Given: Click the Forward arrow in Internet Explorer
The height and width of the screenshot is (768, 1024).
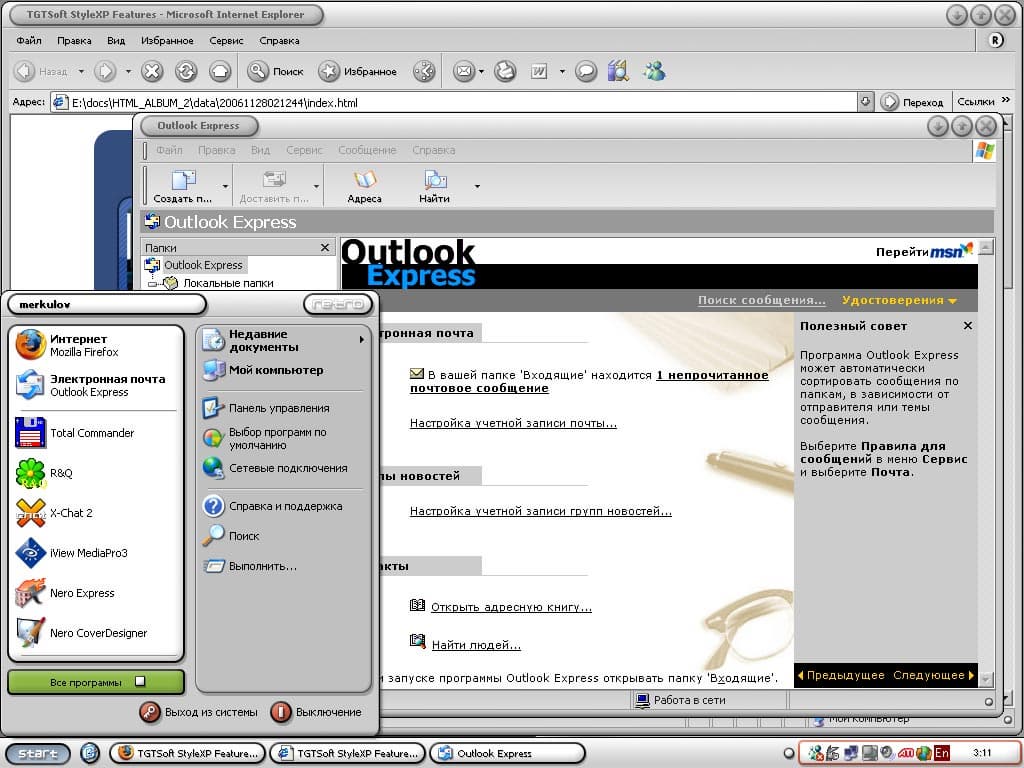Looking at the screenshot, I should pos(105,71).
